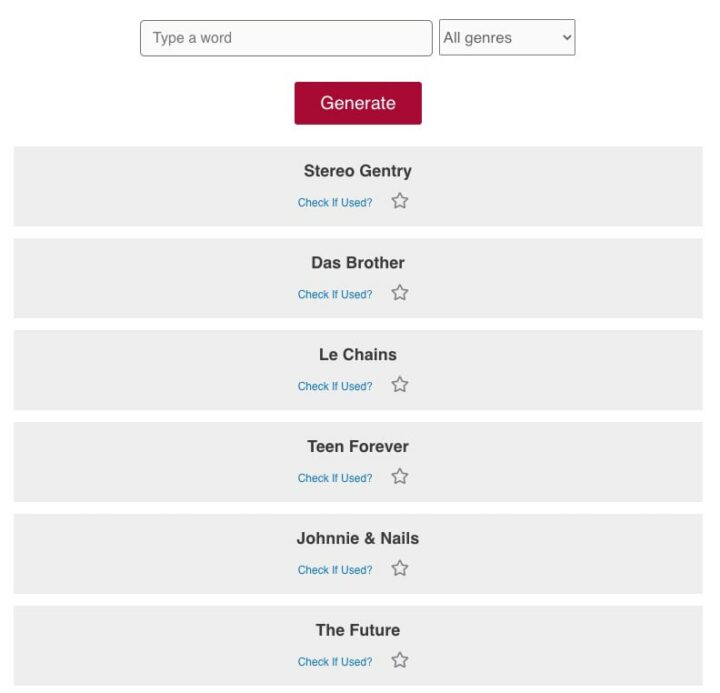Image resolution: width=720 pixels, height=693 pixels.
Task: Check if The Future is used
Action: point(335,662)
